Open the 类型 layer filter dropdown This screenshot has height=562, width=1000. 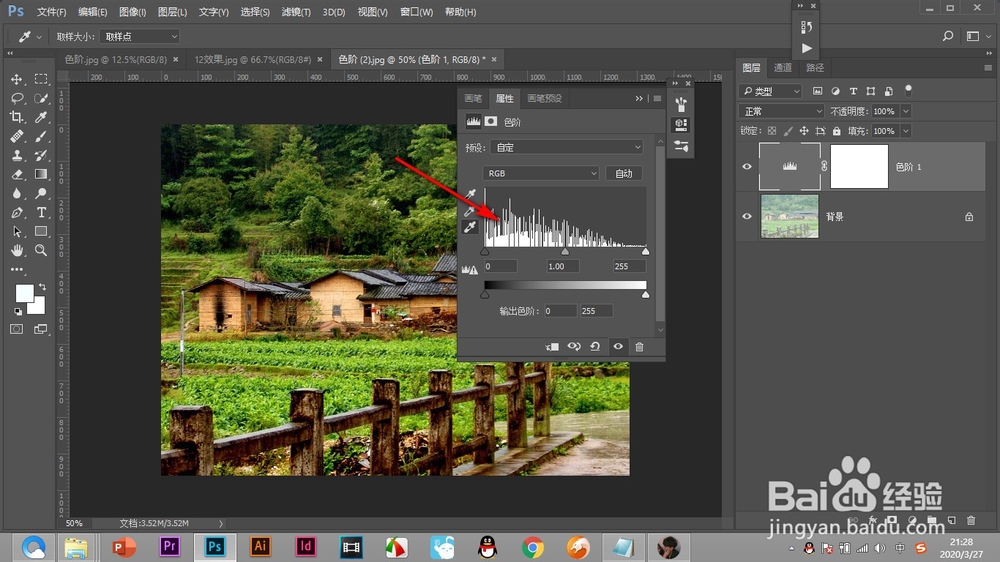coord(770,91)
